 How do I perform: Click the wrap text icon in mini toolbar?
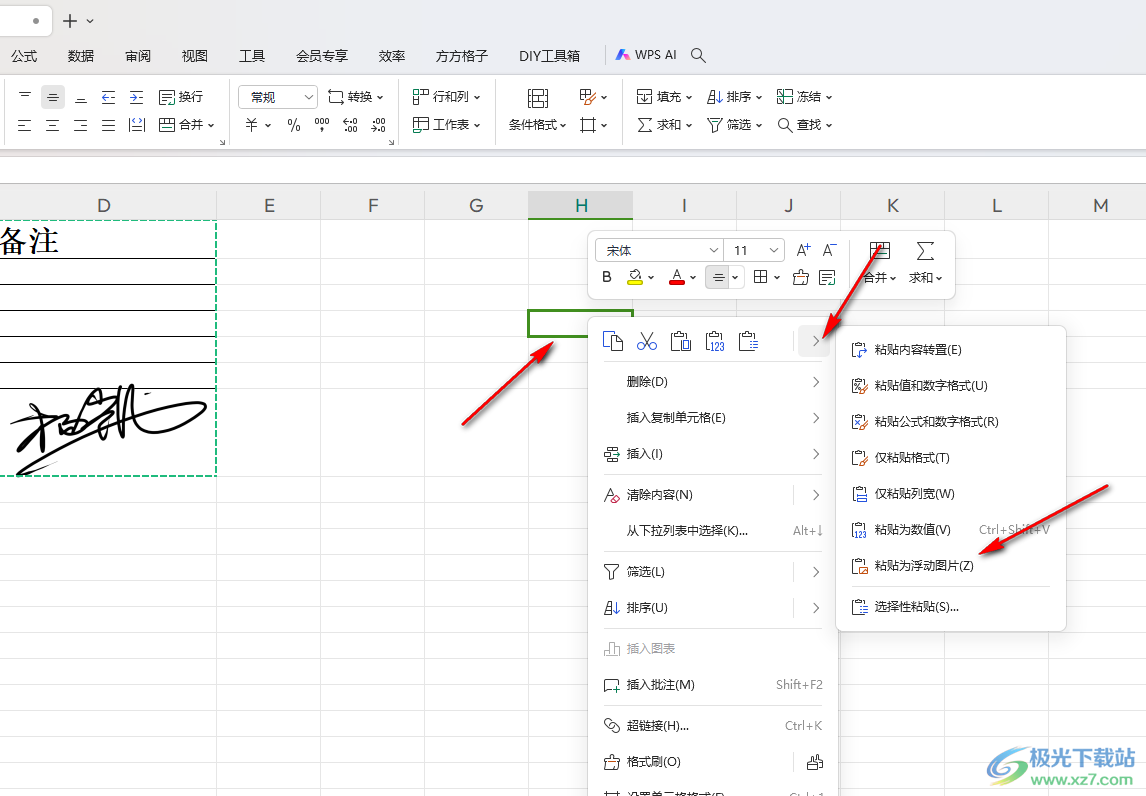[x=827, y=277]
